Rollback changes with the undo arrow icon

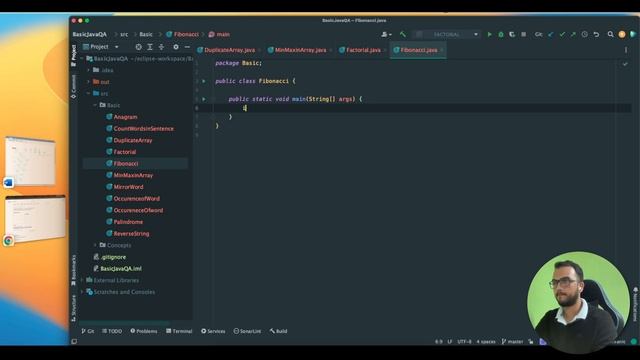[x=596, y=35]
